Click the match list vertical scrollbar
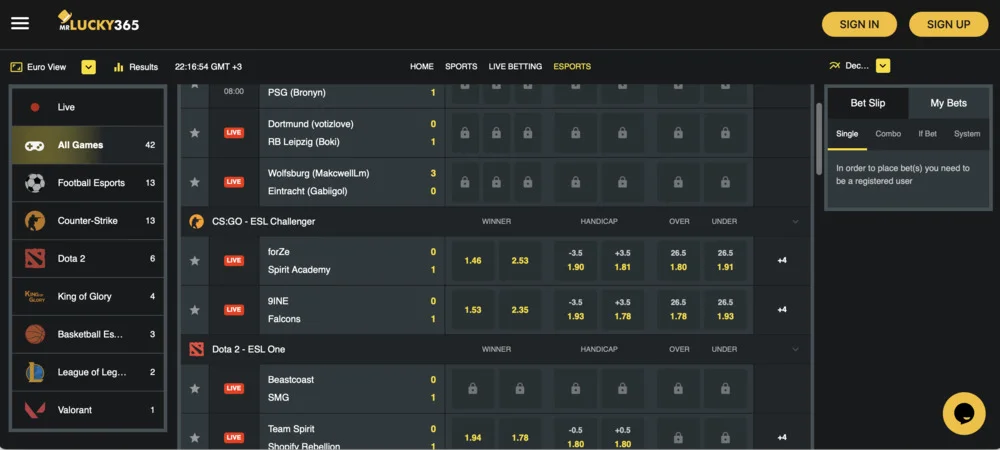1000x450 pixels. click(x=819, y=139)
